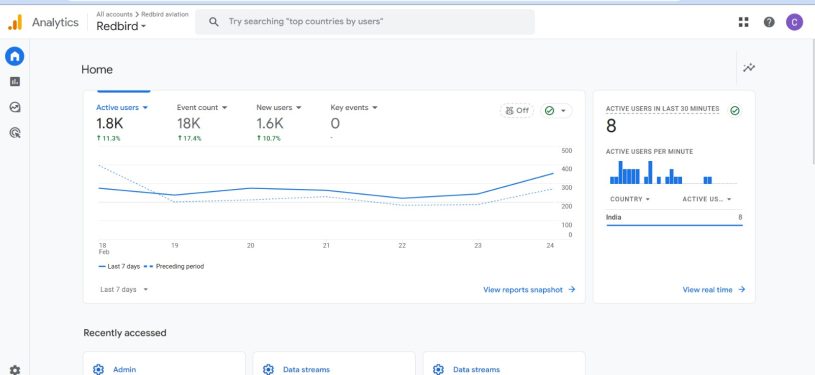Open the Redbird property selector
Viewport: 815px width, 375px height.
coord(121,26)
